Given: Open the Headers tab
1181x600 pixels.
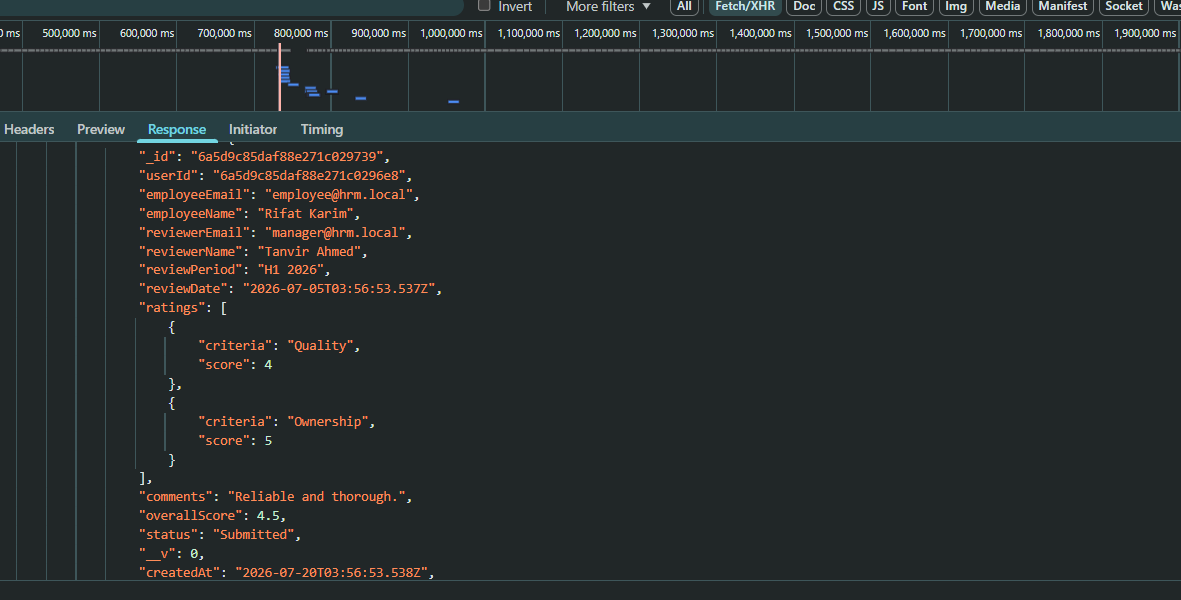Looking at the screenshot, I should pos(29,129).
